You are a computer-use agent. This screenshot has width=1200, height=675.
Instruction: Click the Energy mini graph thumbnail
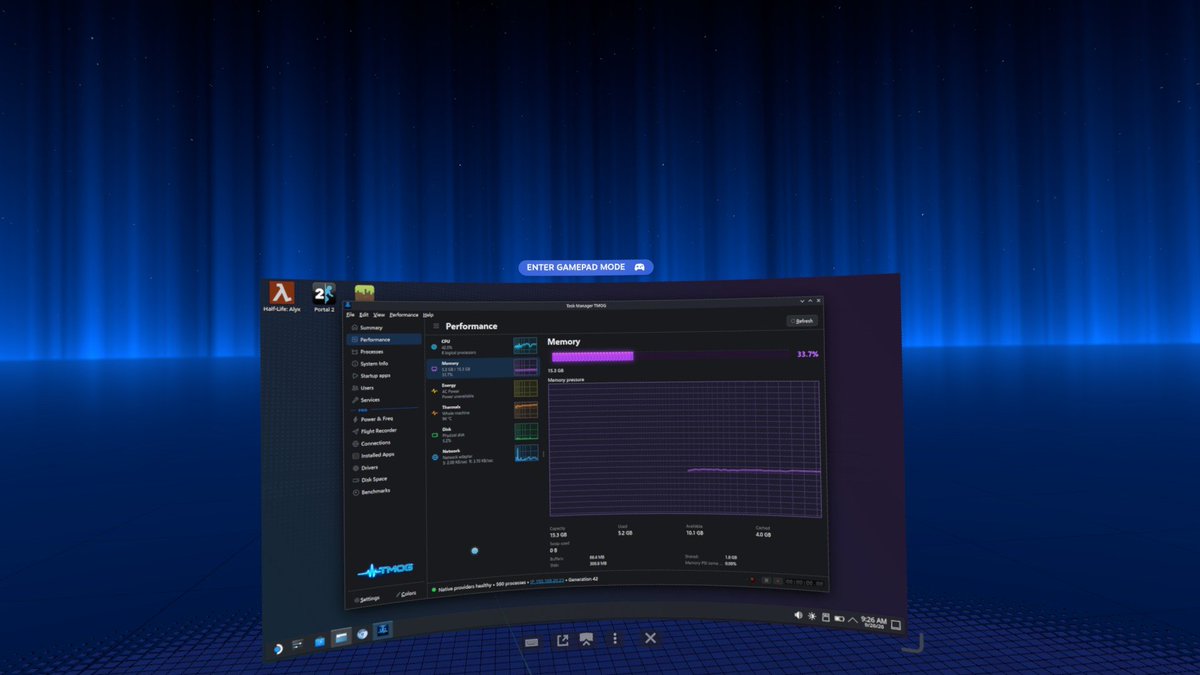click(x=525, y=388)
